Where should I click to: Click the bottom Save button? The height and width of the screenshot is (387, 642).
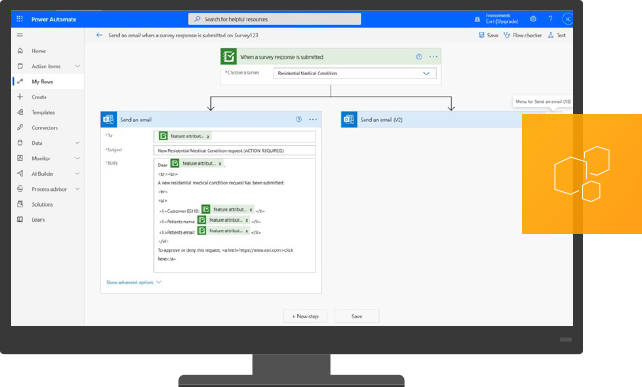point(357,316)
